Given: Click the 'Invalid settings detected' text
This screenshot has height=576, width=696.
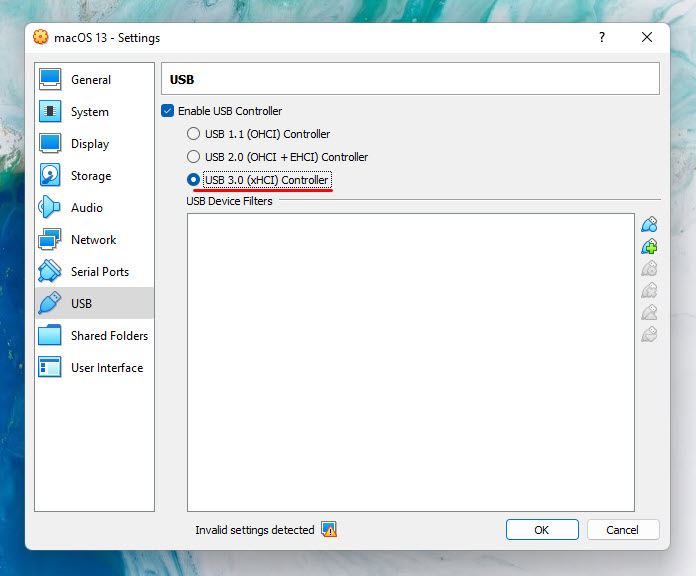Looking at the screenshot, I should [255, 530].
